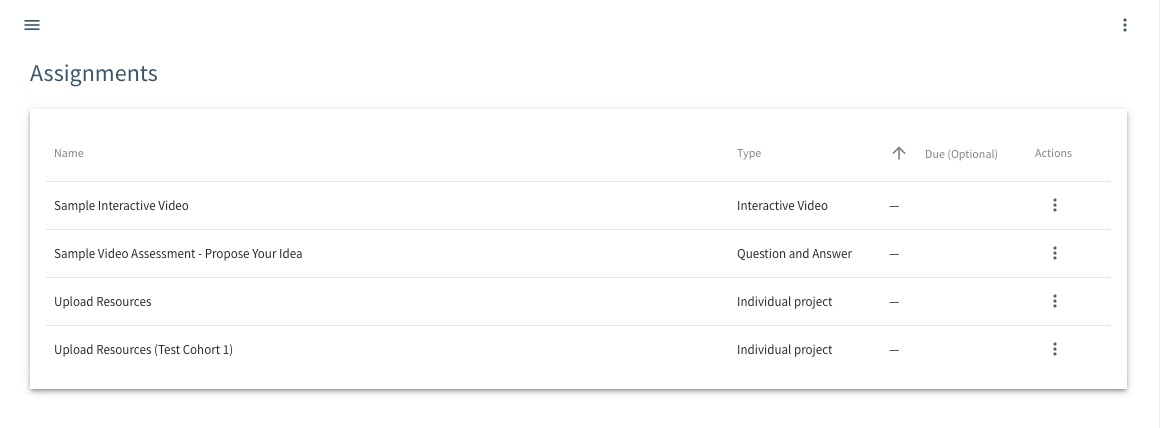The width and height of the screenshot is (1160, 428).
Task: Click due date dash for Sample Interactive Video
Action: [894, 206]
